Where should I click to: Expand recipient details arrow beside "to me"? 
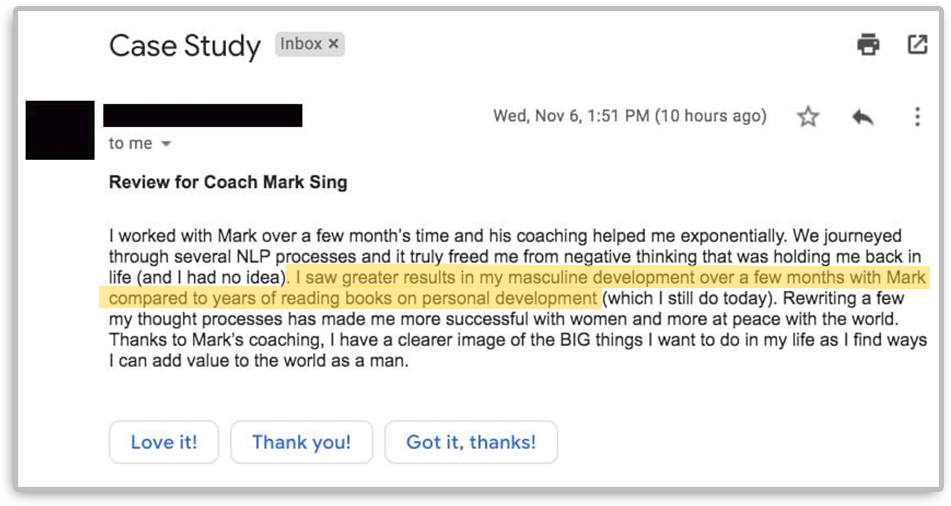click(x=166, y=144)
